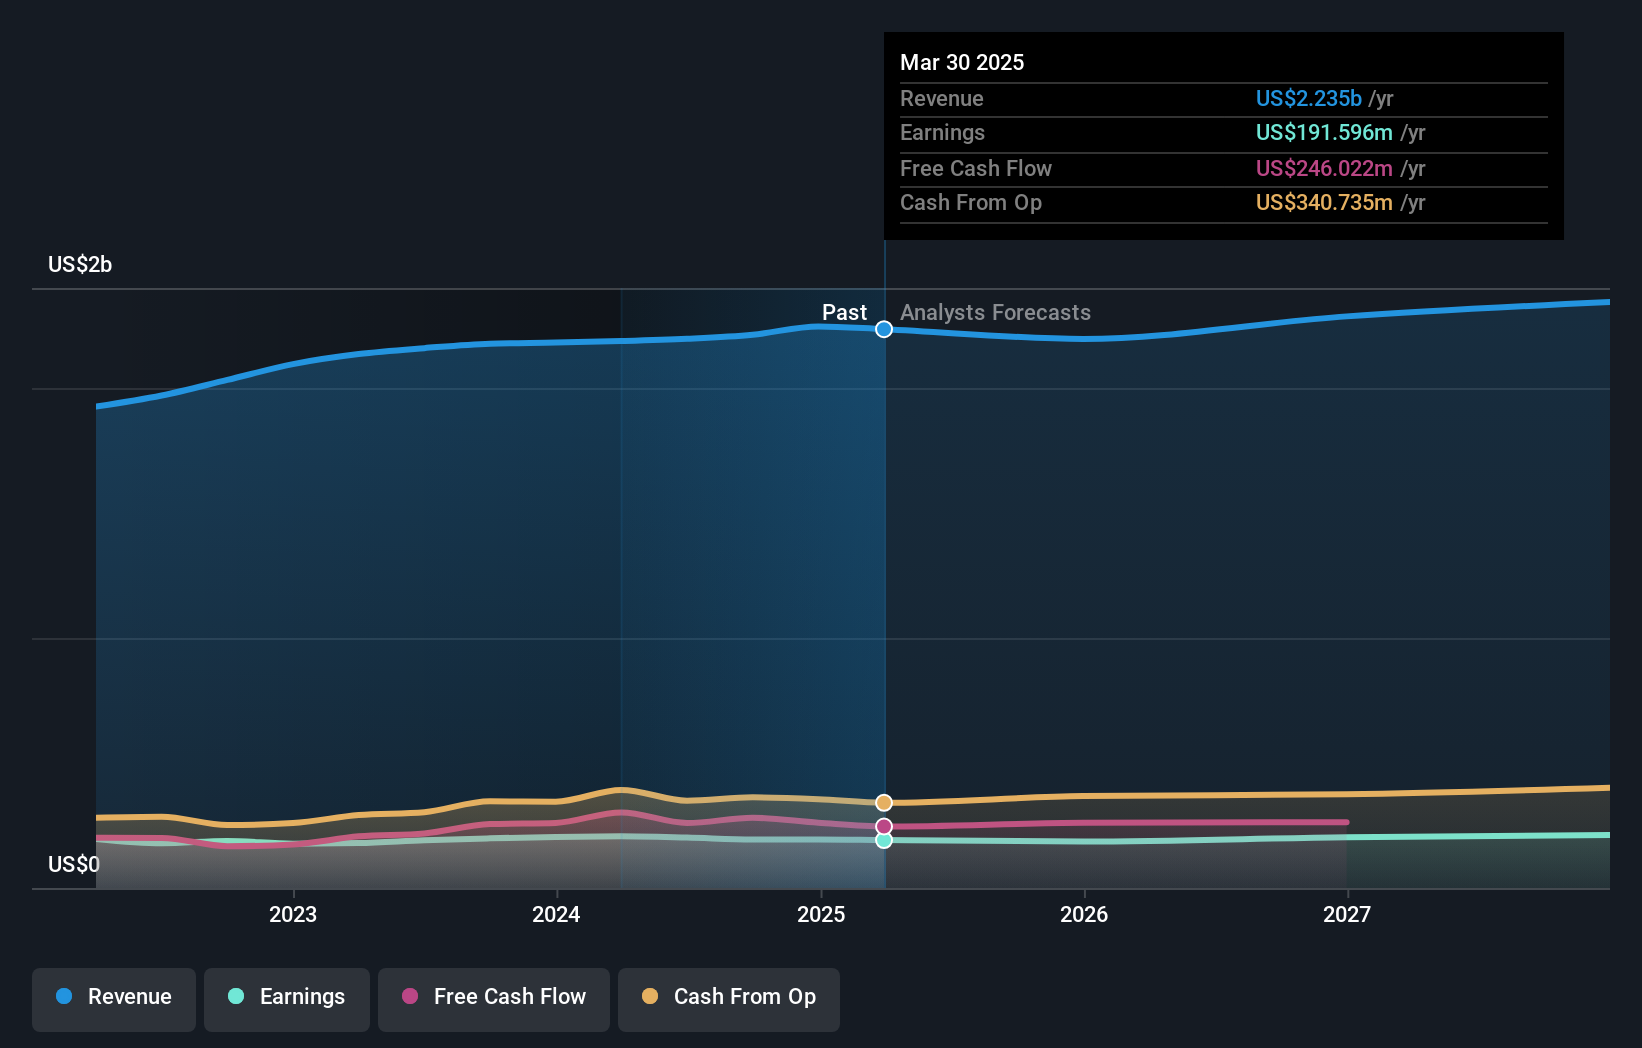This screenshot has width=1642, height=1048.
Task: Toggle the Revenue legend series
Action: (x=114, y=998)
